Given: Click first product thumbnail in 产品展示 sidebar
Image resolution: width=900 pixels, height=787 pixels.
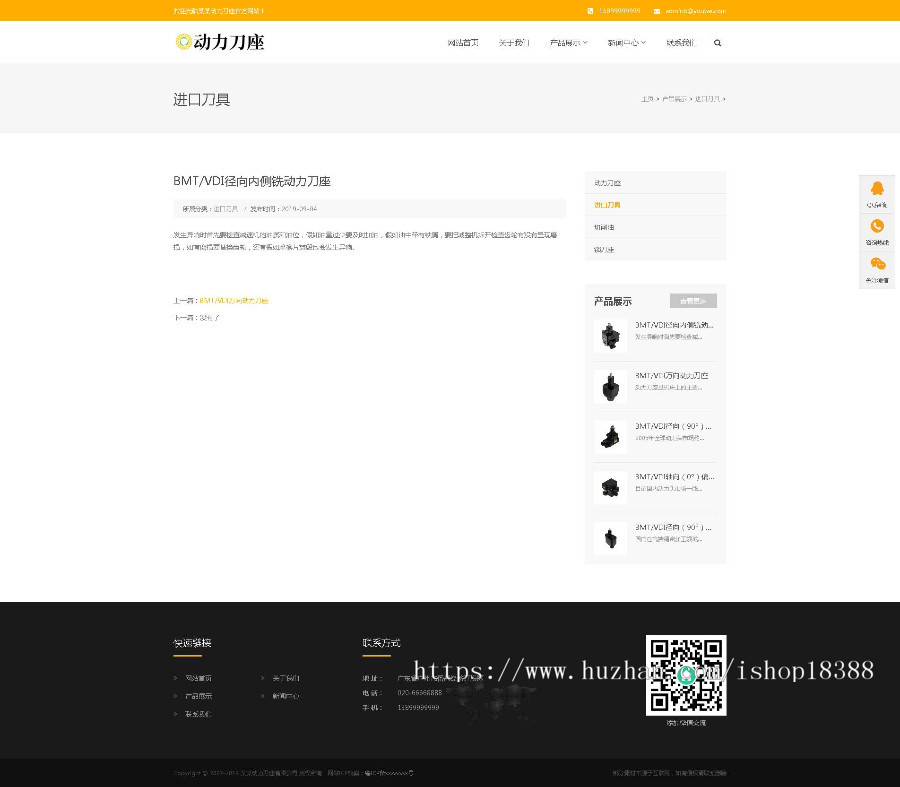Looking at the screenshot, I should click(610, 335).
